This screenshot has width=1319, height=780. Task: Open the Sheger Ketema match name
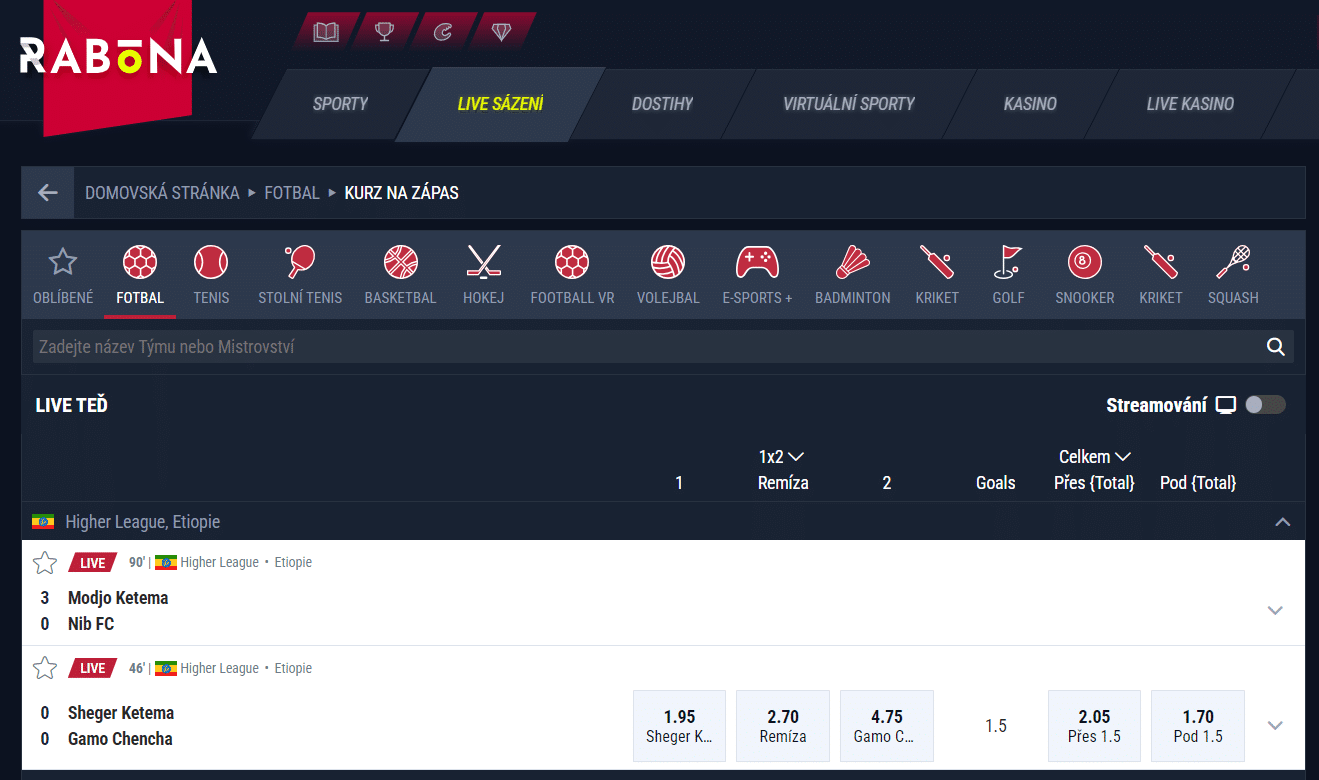coord(121,713)
